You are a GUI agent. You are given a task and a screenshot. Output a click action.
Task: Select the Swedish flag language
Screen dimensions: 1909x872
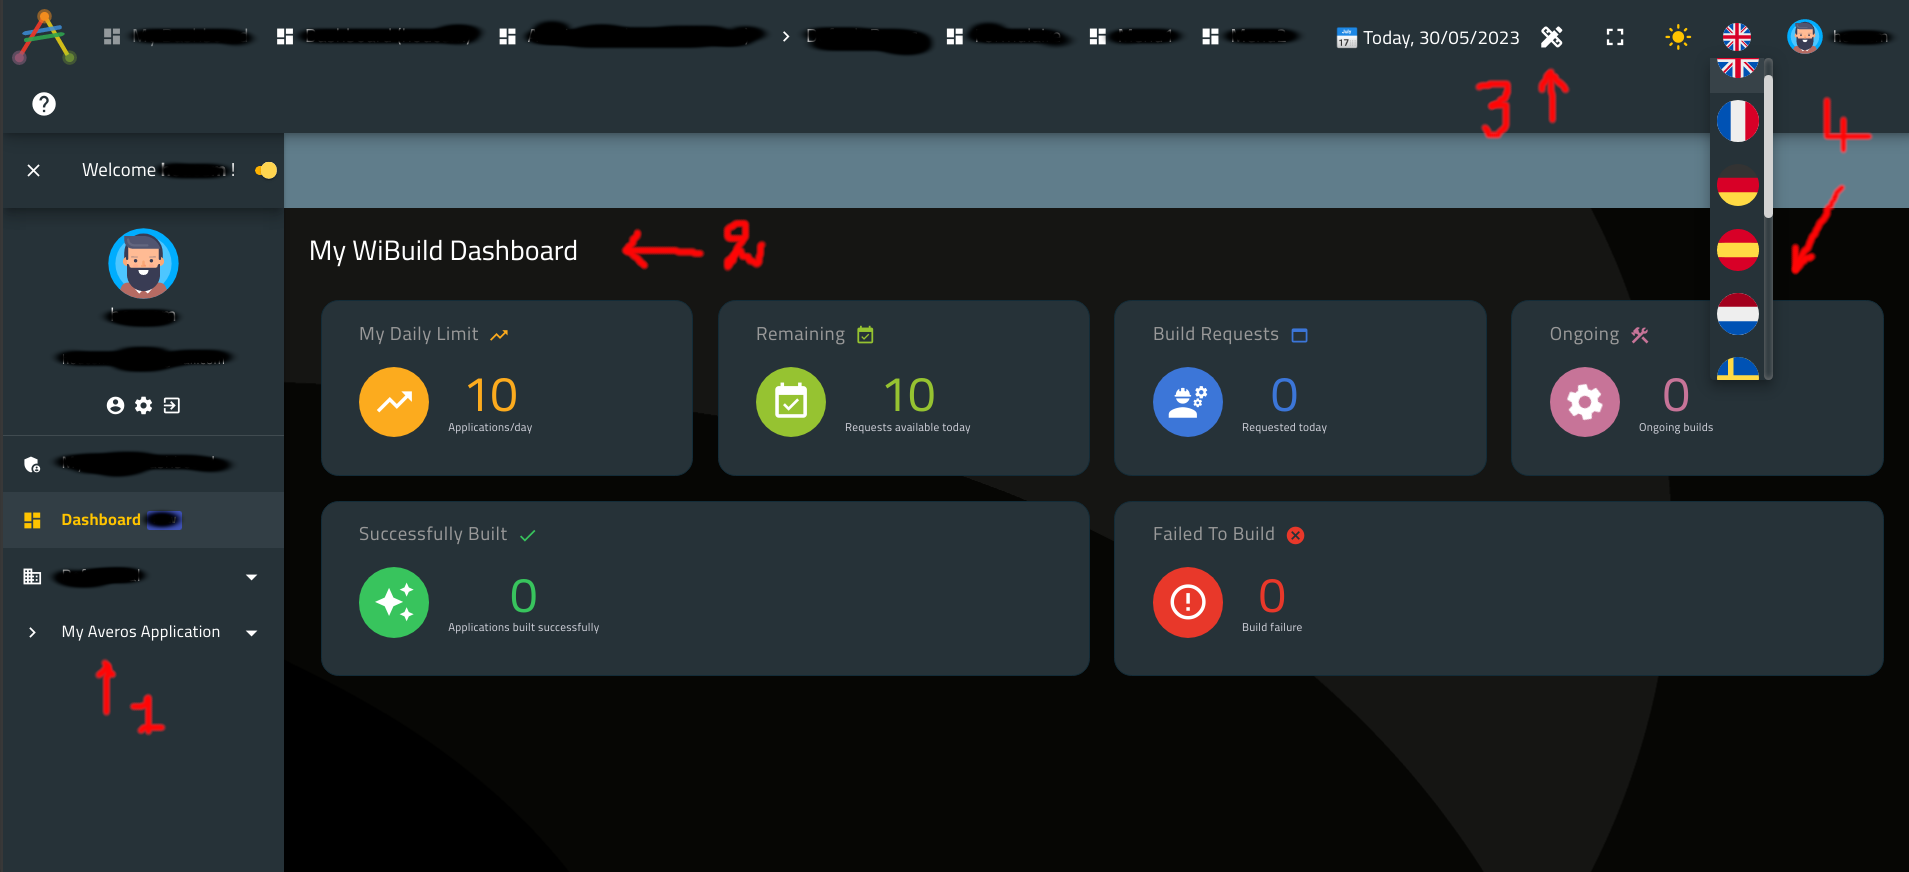point(1738,369)
